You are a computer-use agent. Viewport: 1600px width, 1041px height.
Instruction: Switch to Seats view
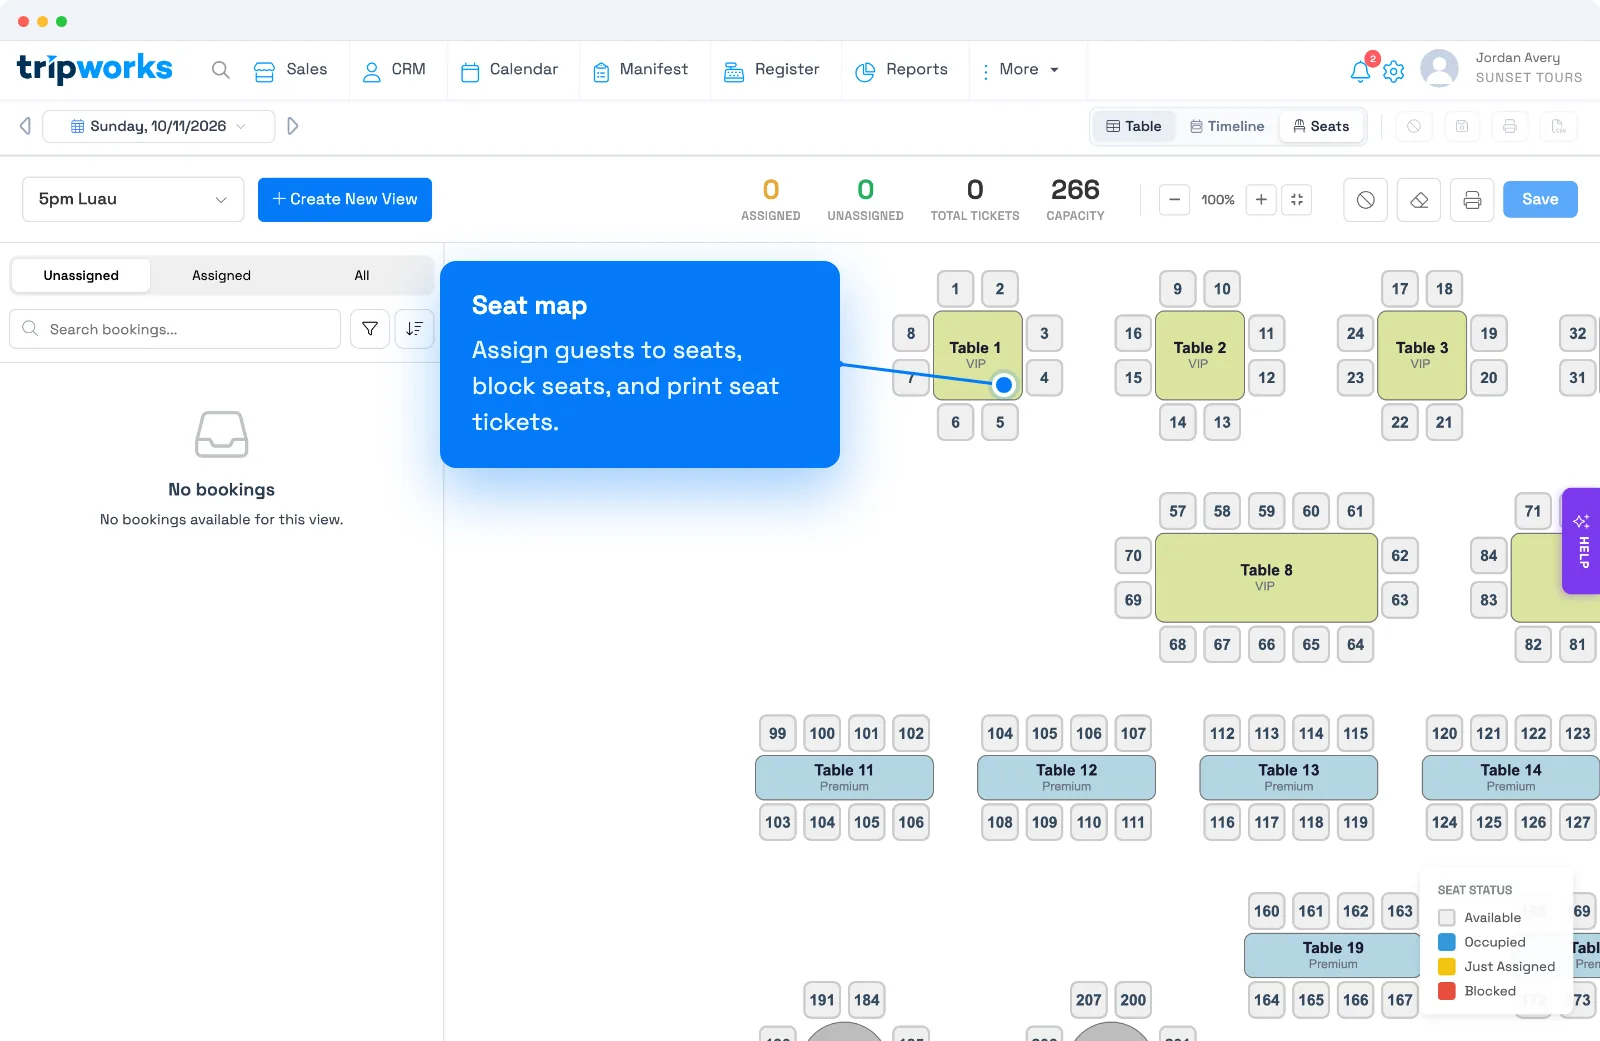[x=1321, y=126]
